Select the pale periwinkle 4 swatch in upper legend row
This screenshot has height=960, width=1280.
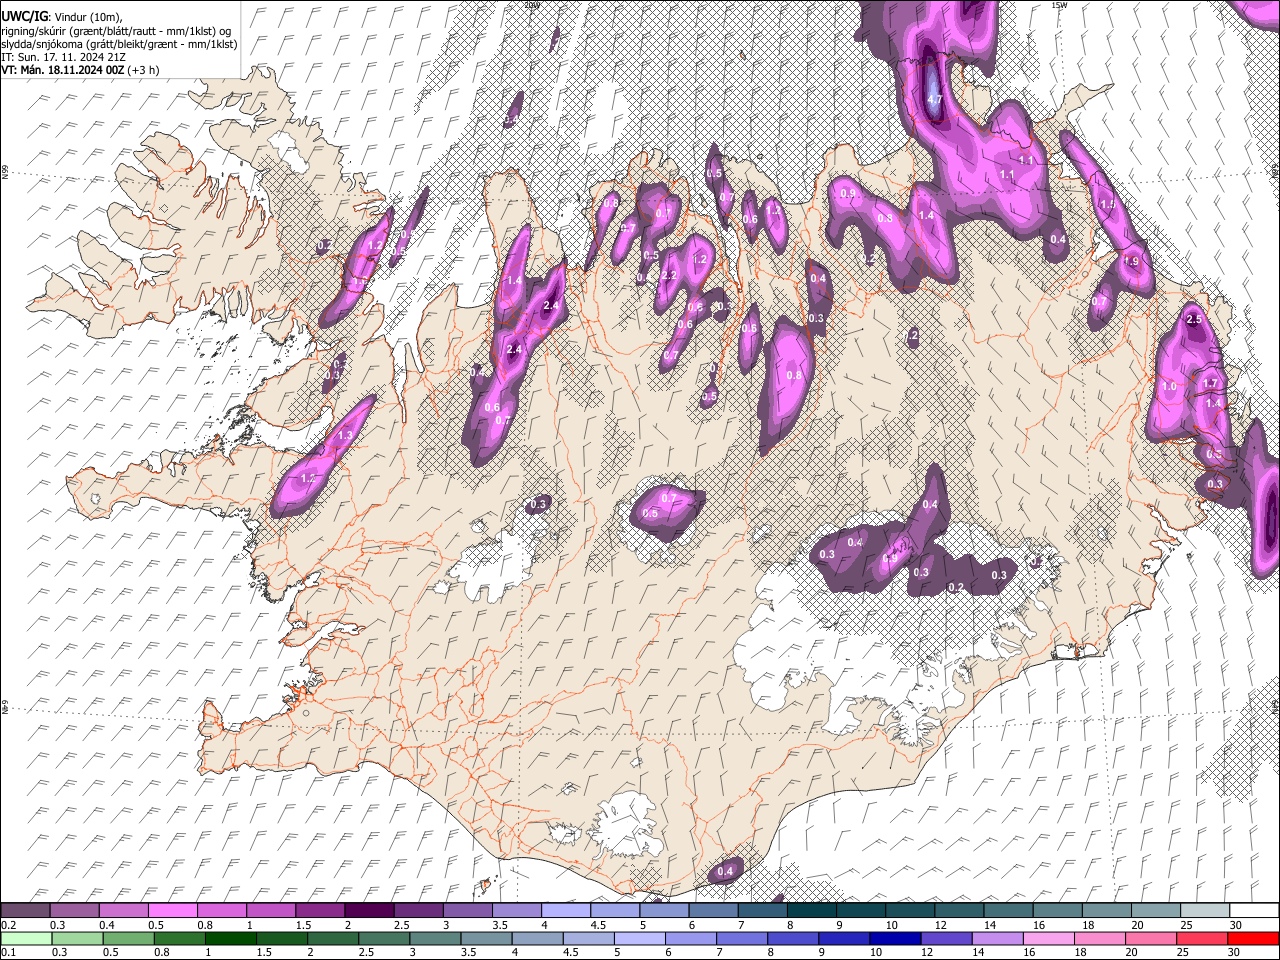566,911
